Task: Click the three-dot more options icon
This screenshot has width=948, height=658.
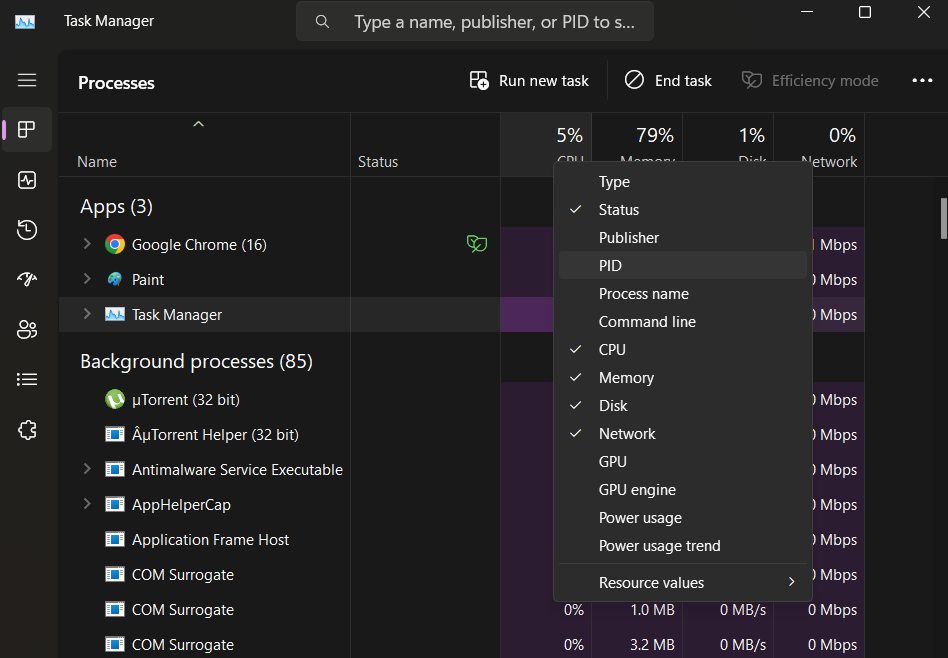Action: [921, 81]
